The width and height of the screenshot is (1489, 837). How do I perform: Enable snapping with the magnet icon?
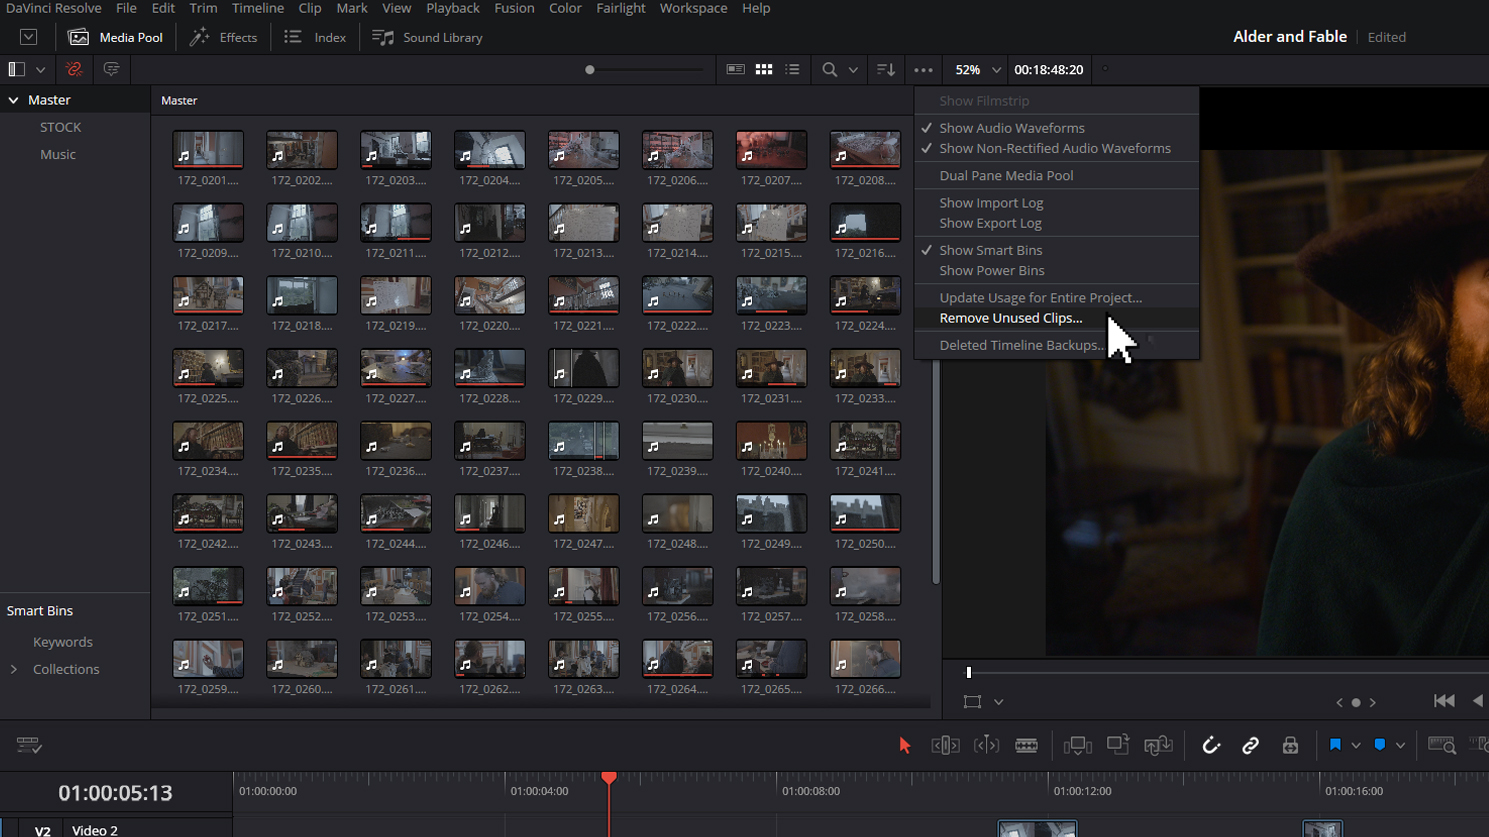(1212, 745)
